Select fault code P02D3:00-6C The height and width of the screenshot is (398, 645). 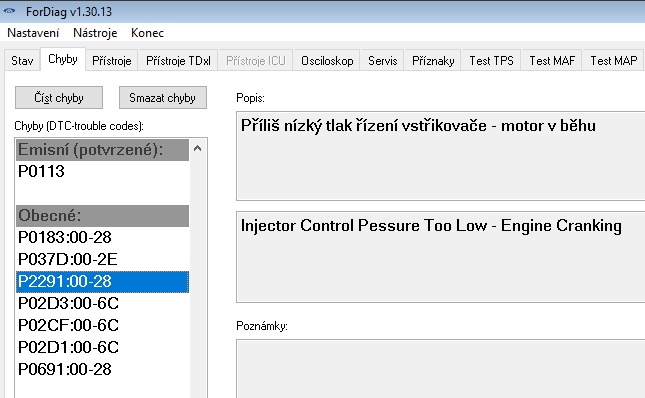coord(102,303)
